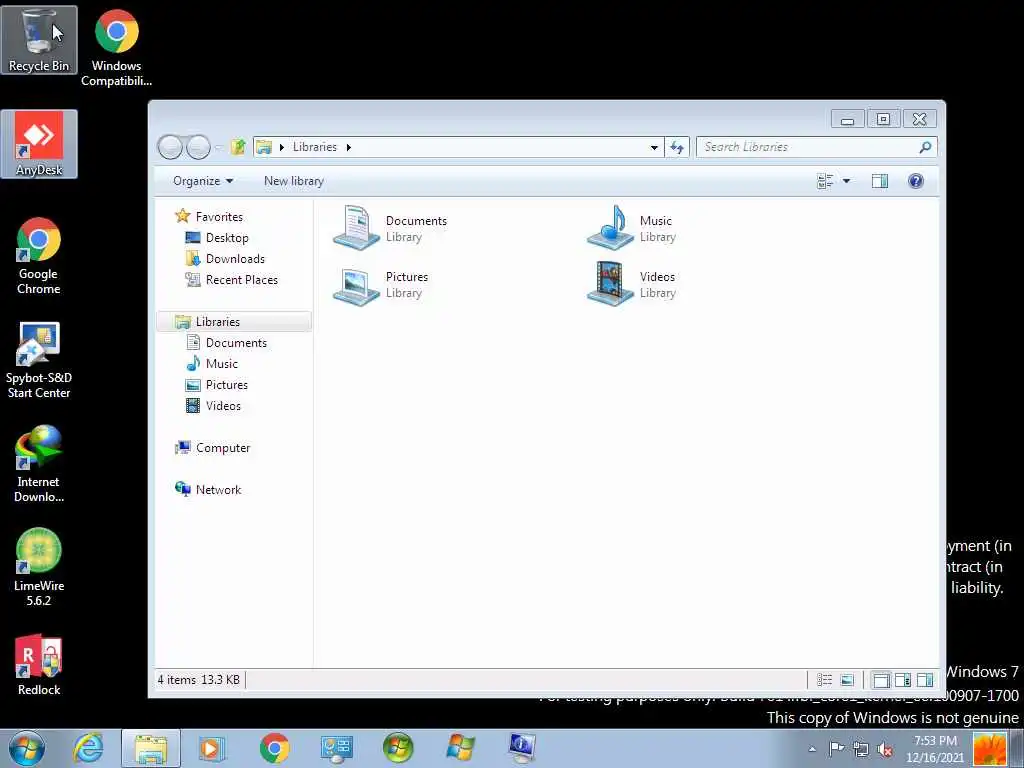Refresh the Libraries address bar

[677, 147]
